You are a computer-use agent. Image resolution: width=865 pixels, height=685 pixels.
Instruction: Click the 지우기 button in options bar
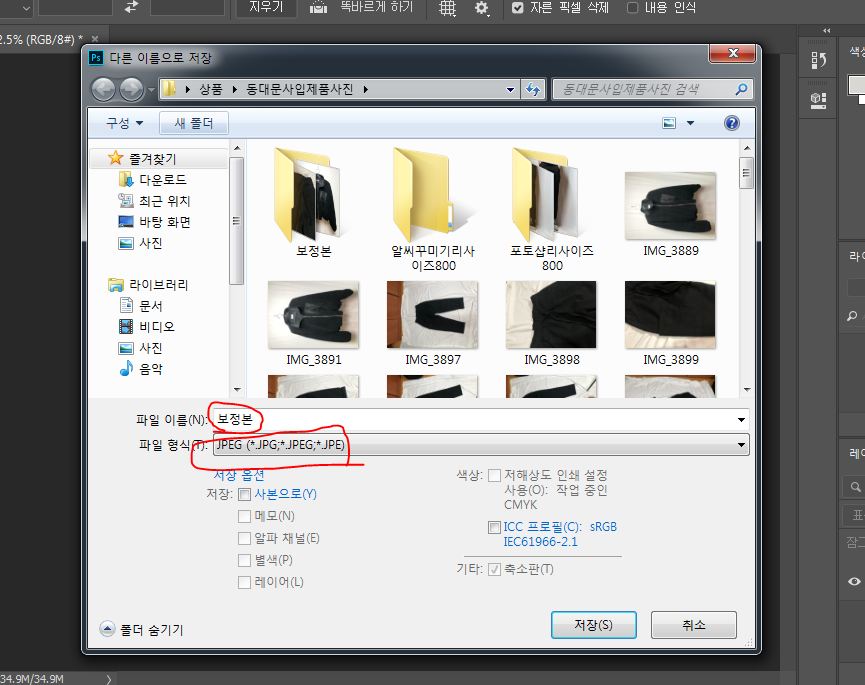266,7
